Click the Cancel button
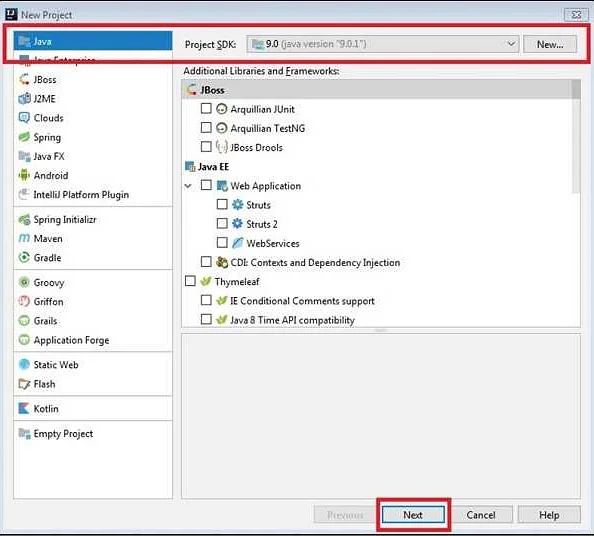594x536 pixels. (481, 515)
